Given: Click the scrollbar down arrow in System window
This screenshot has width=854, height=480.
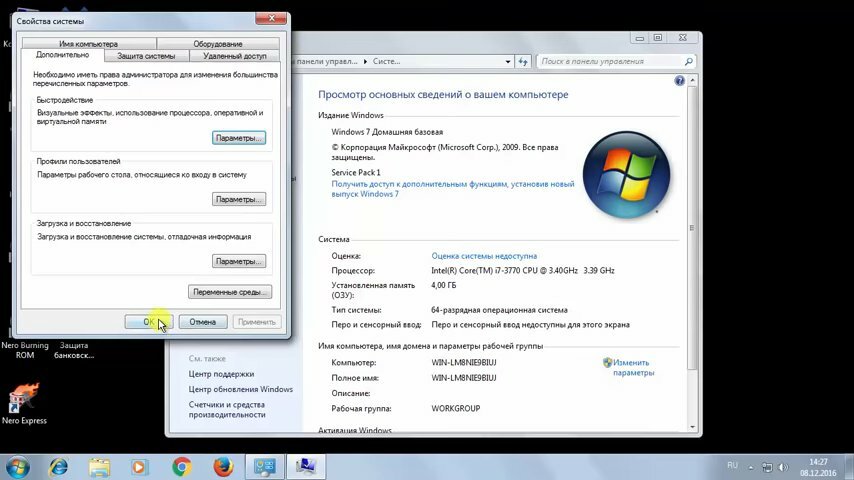Looking at the screenshot, I should click(x=692, y=427).
